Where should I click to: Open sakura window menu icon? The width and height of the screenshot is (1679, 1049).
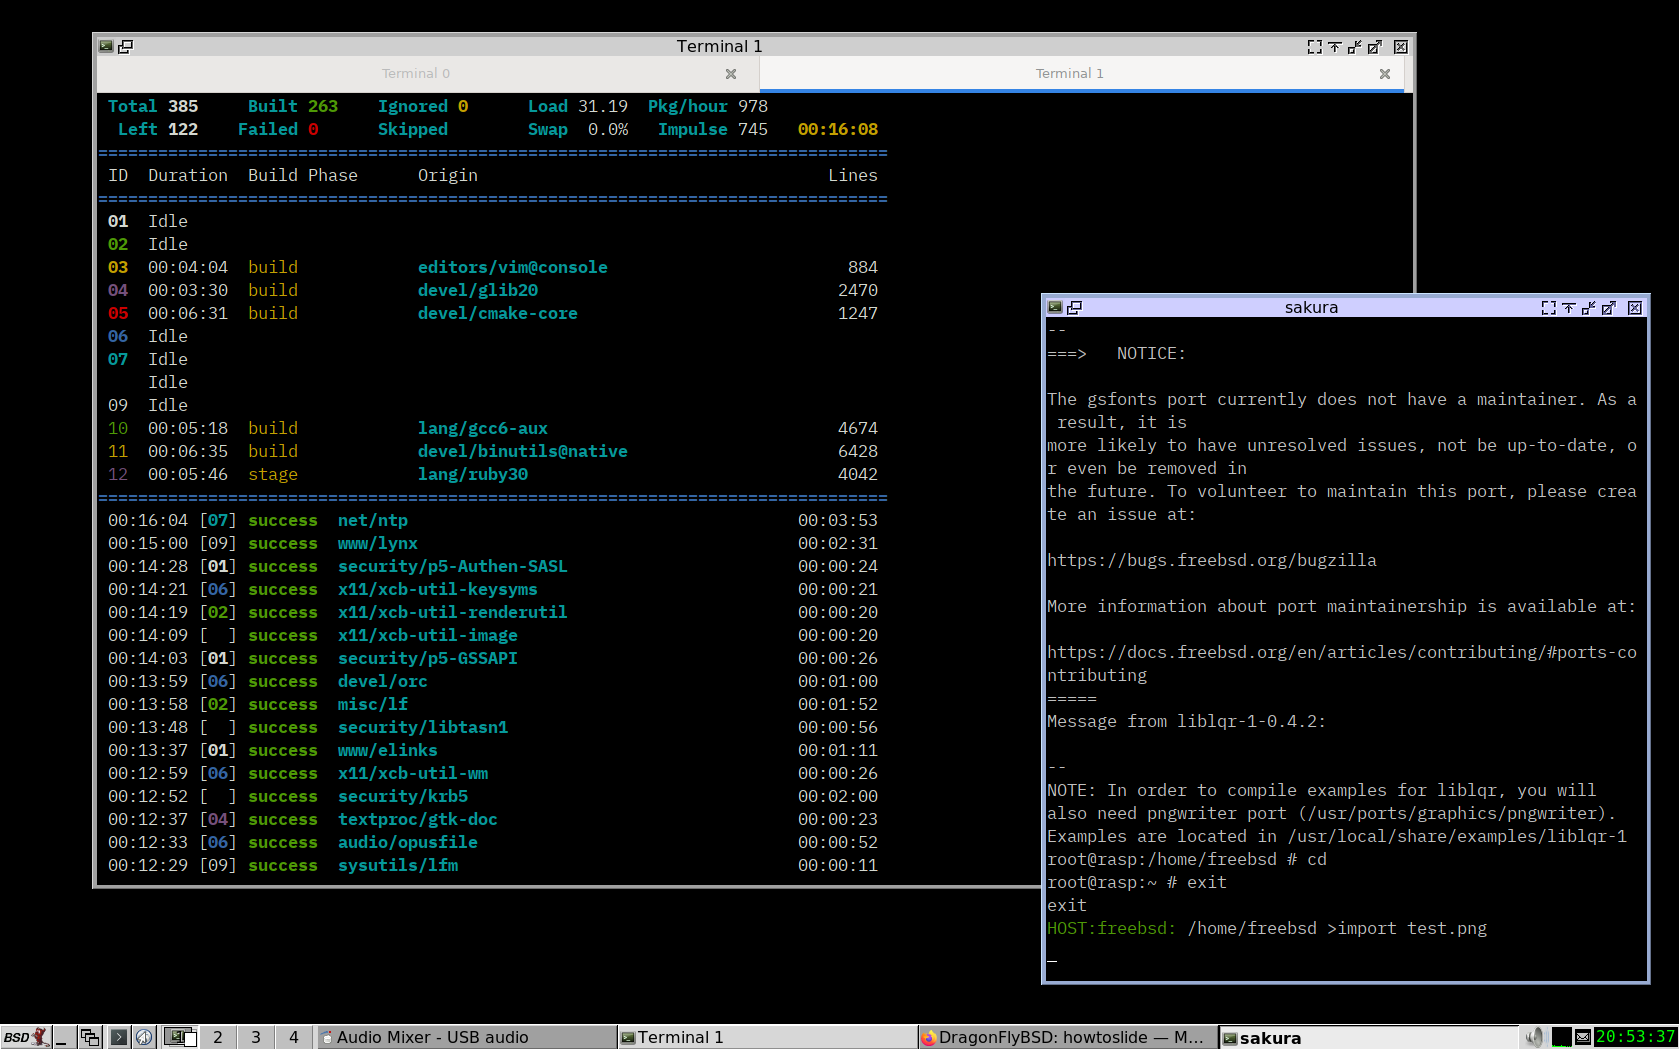click(x=1055, y=307)
